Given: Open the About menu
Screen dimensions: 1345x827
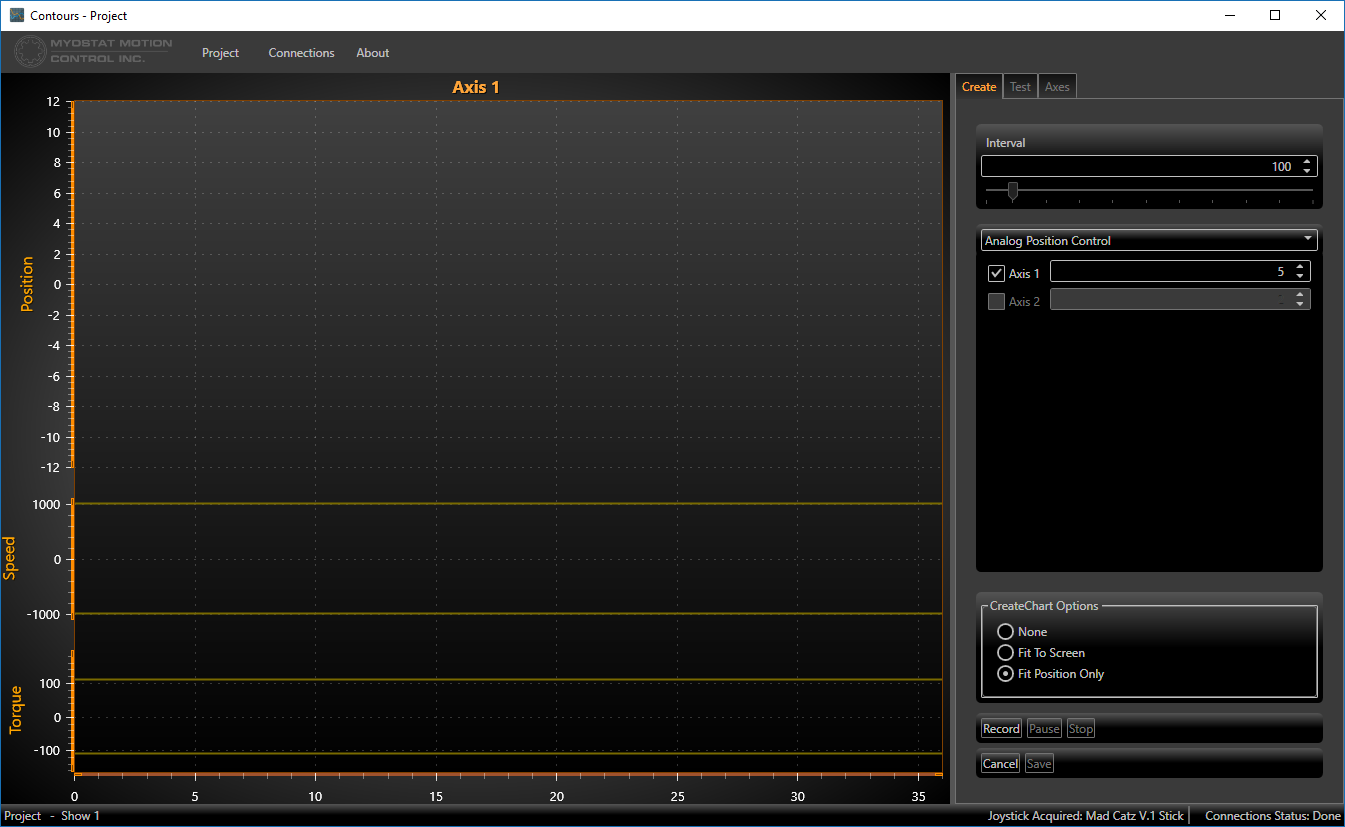Looking at the screenshot, I should [x=372, y=53].
